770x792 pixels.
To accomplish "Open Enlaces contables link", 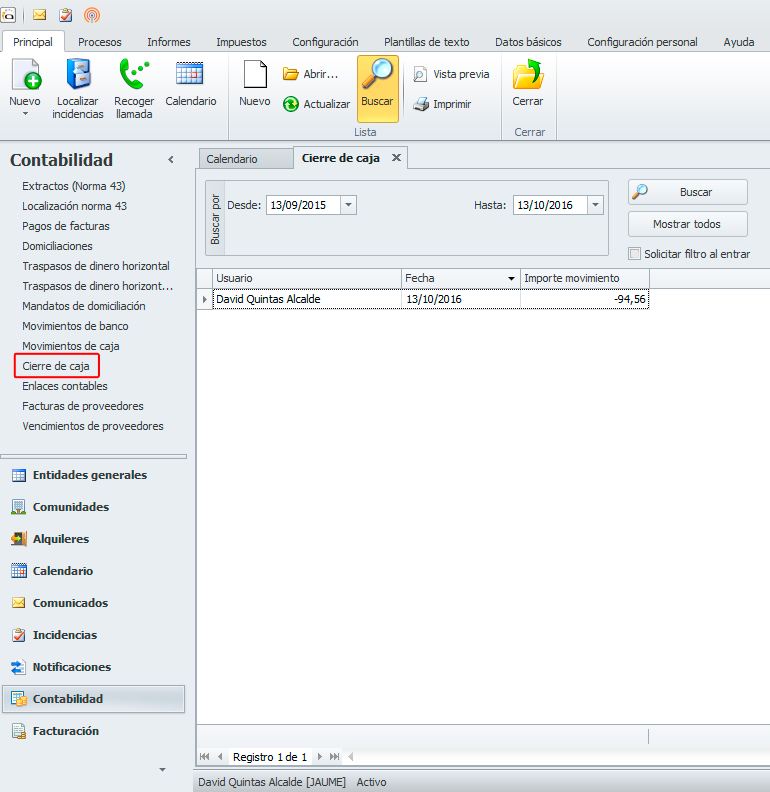I will coord(65,386).
